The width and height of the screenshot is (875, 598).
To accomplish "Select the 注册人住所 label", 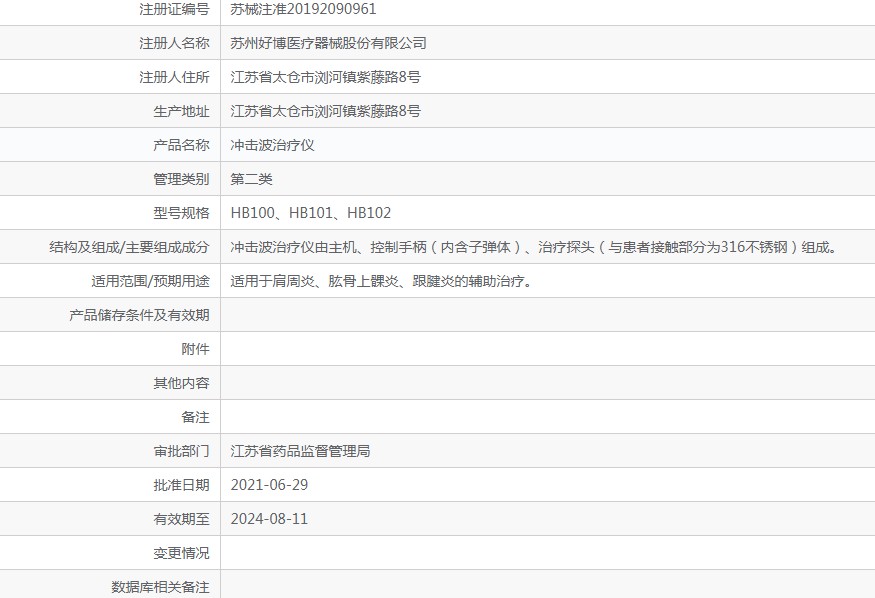I will coord(174,77).
